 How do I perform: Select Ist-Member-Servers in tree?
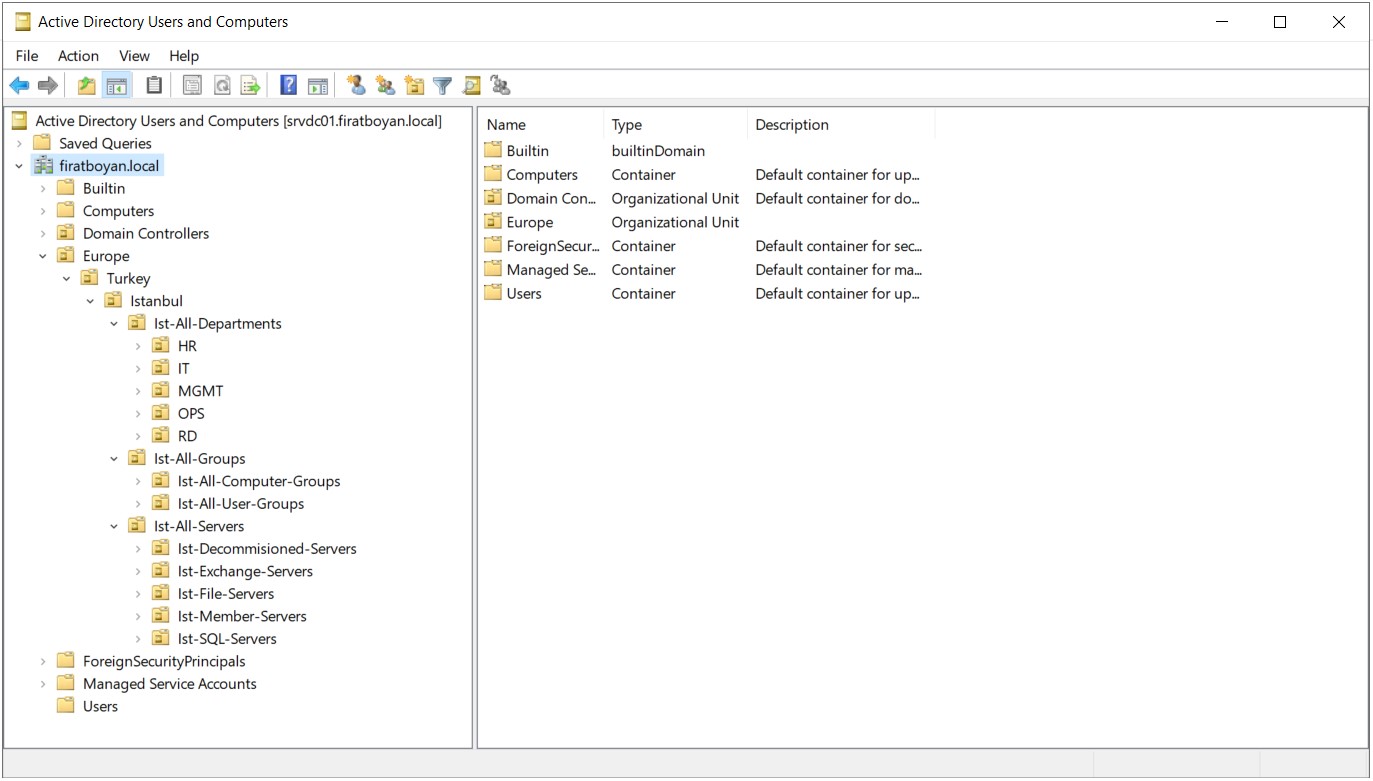point(242,616)
